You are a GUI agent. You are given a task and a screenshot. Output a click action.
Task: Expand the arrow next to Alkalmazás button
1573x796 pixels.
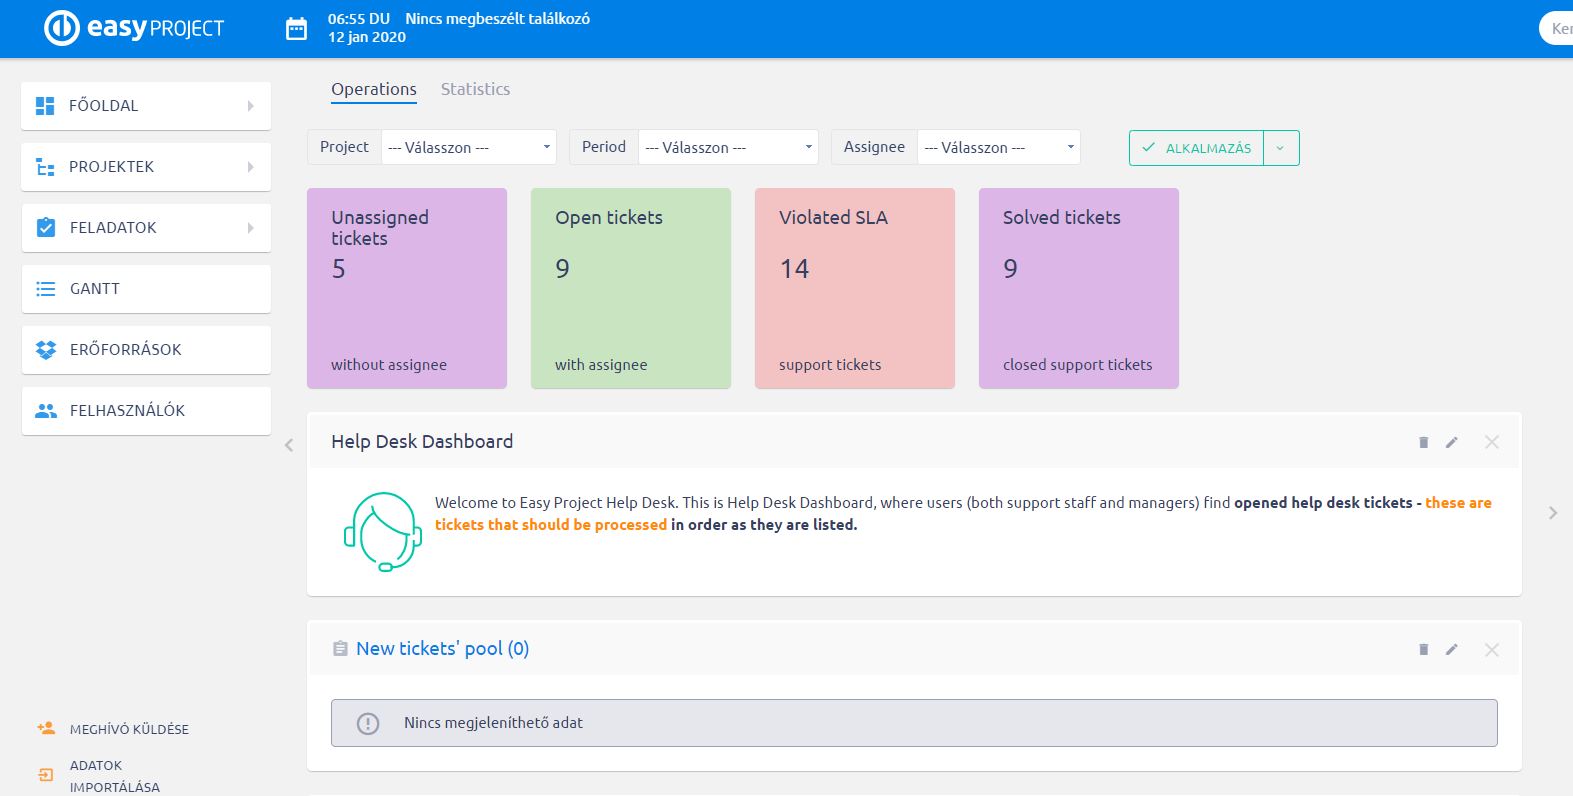point(1281,148)
